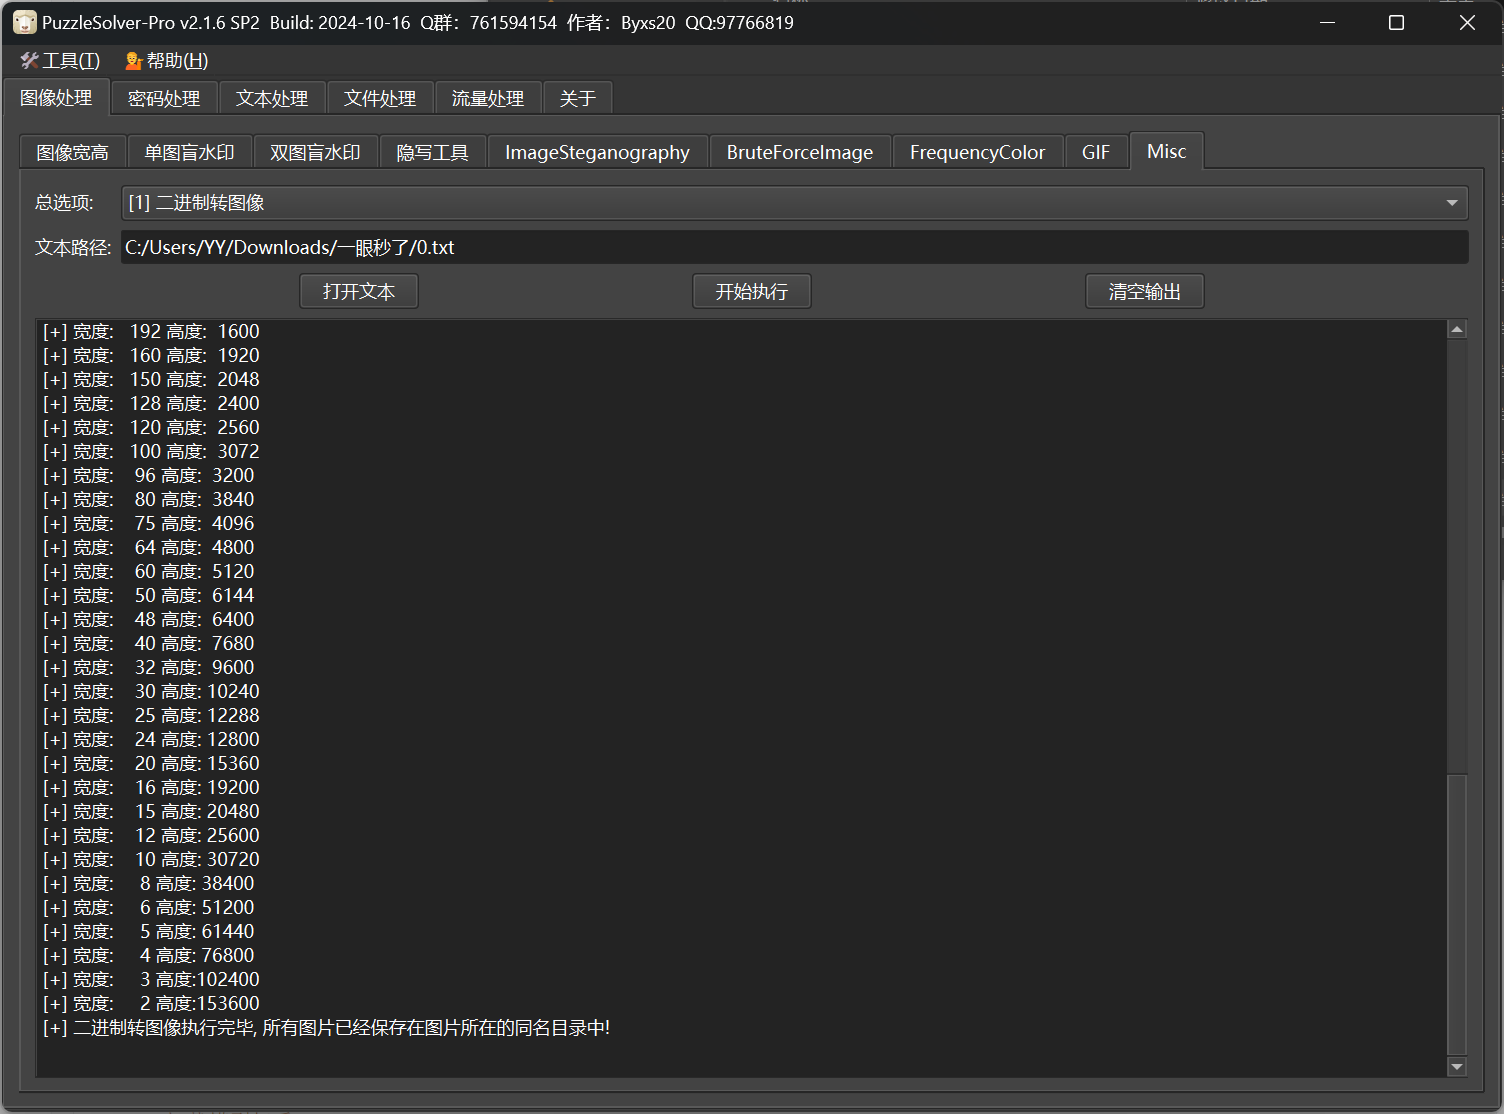
Task: Click output line 宽度 20 高度 15360
Action: pos(151,763)
